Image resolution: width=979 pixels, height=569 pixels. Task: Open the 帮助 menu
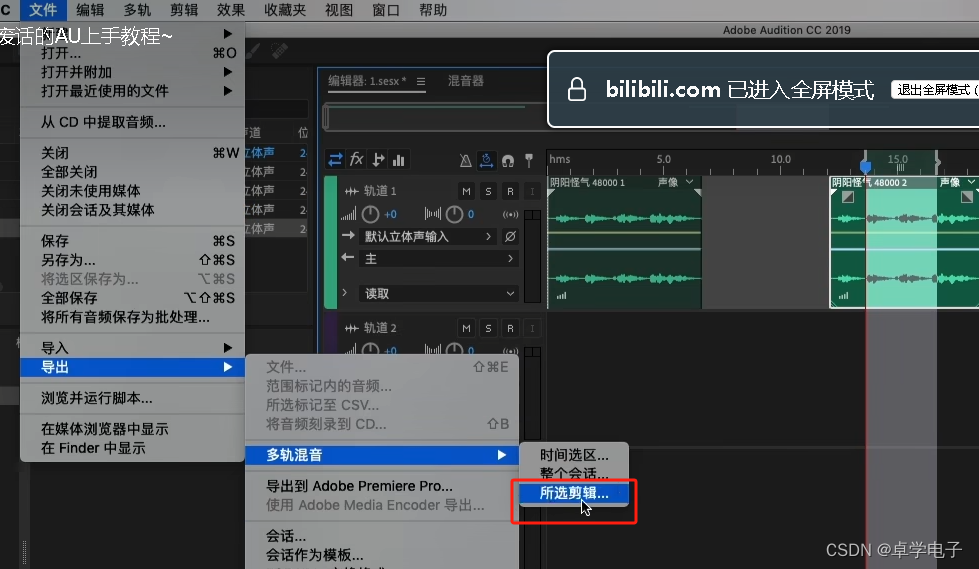coord(433,10)
